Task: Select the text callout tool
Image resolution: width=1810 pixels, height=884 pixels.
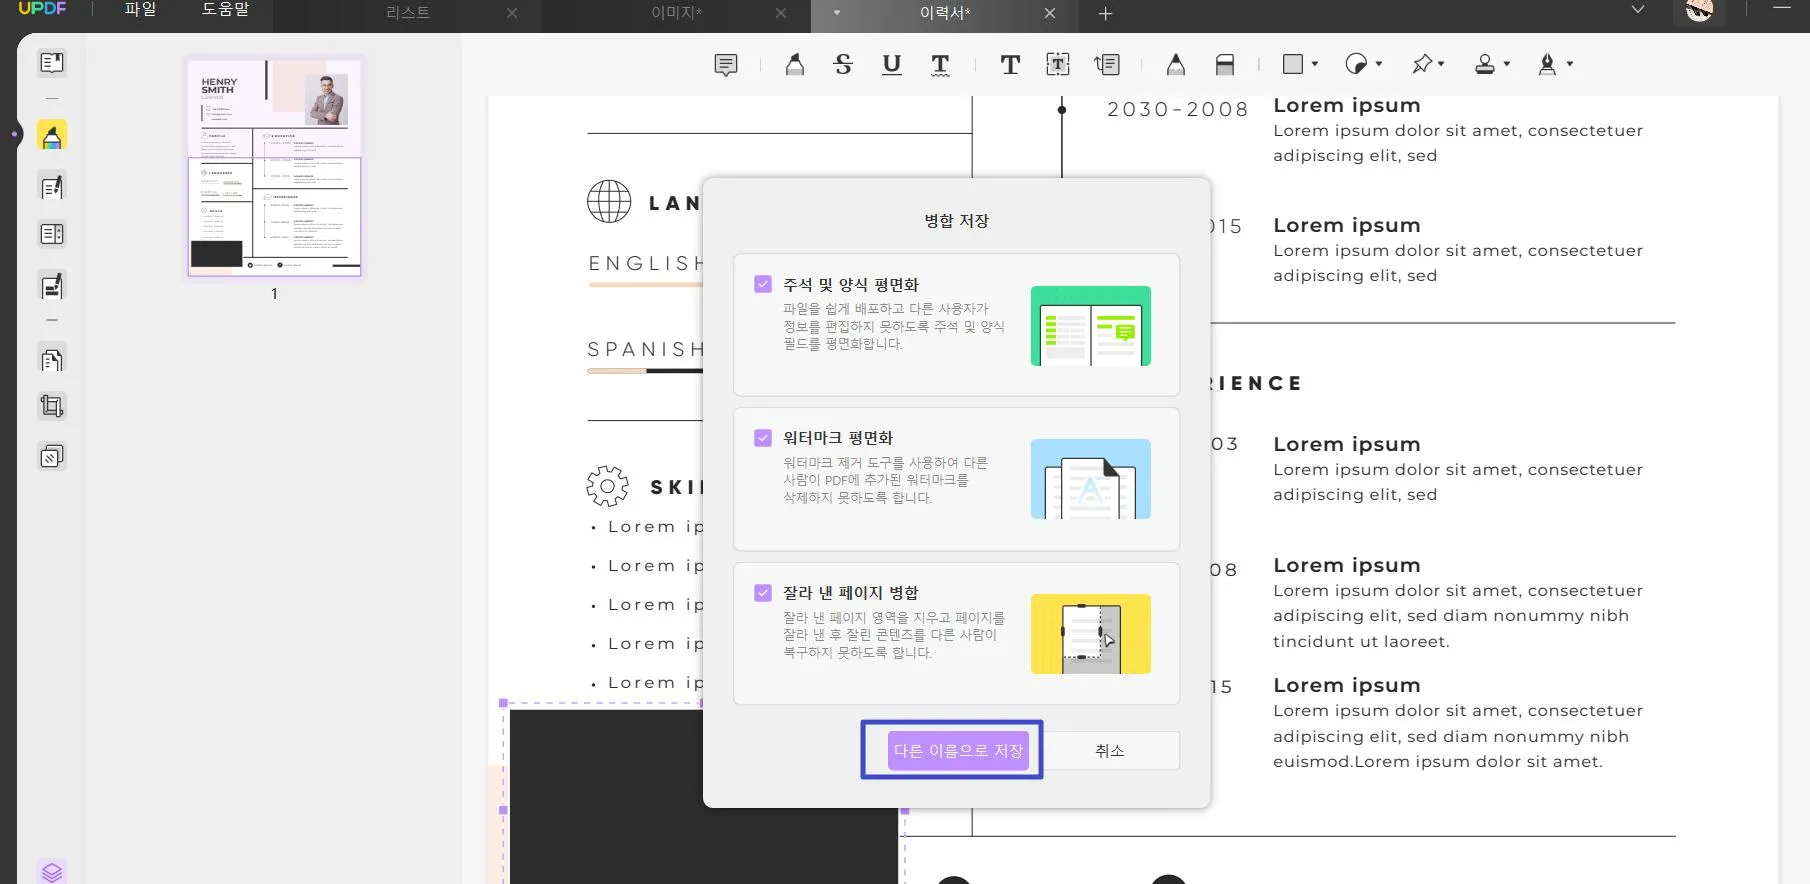Action: pos(1107,65)
